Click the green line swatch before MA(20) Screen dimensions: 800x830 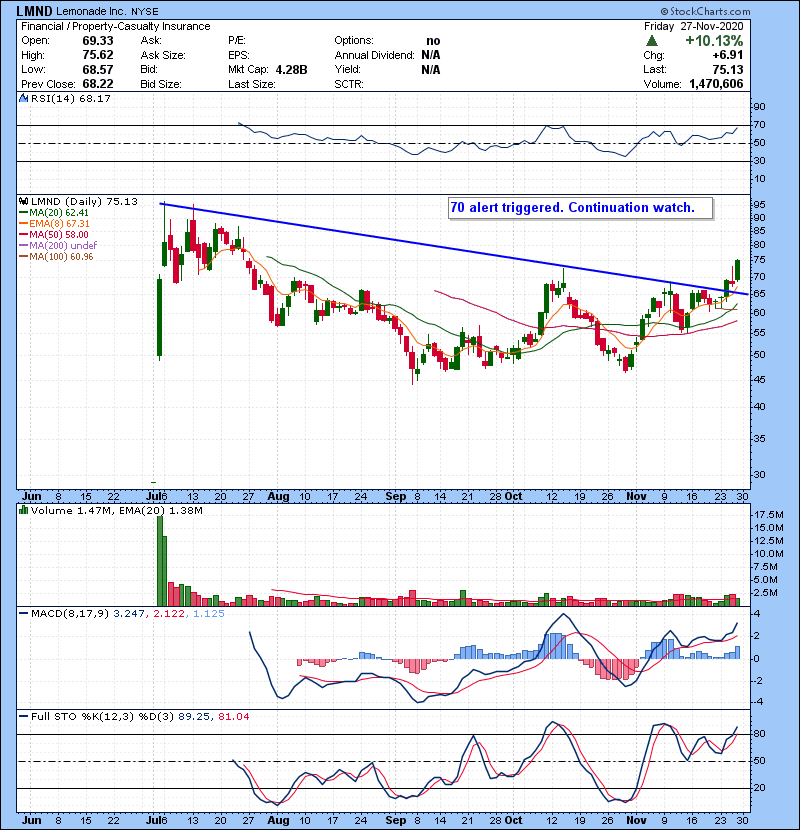pos(24,213)
